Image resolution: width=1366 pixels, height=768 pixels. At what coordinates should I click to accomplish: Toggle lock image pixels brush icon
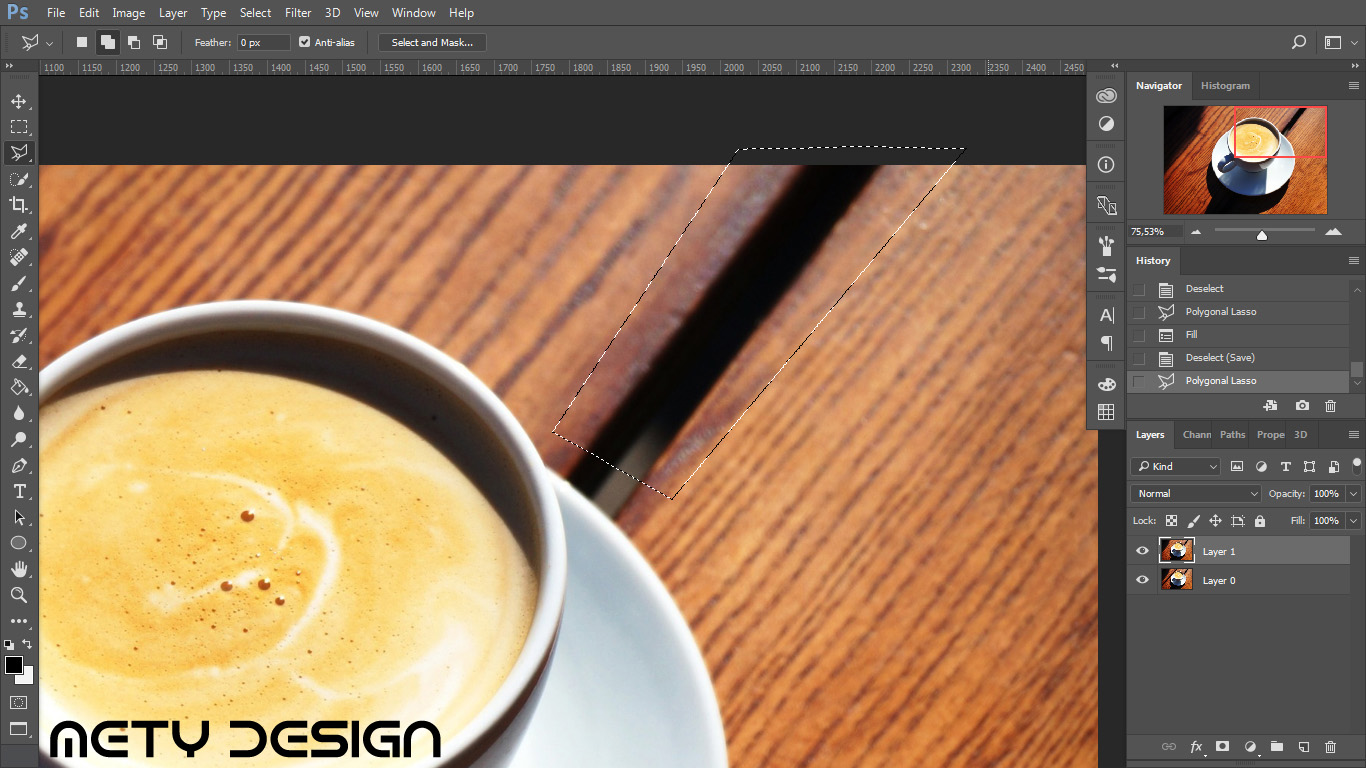coord(1193,521)
